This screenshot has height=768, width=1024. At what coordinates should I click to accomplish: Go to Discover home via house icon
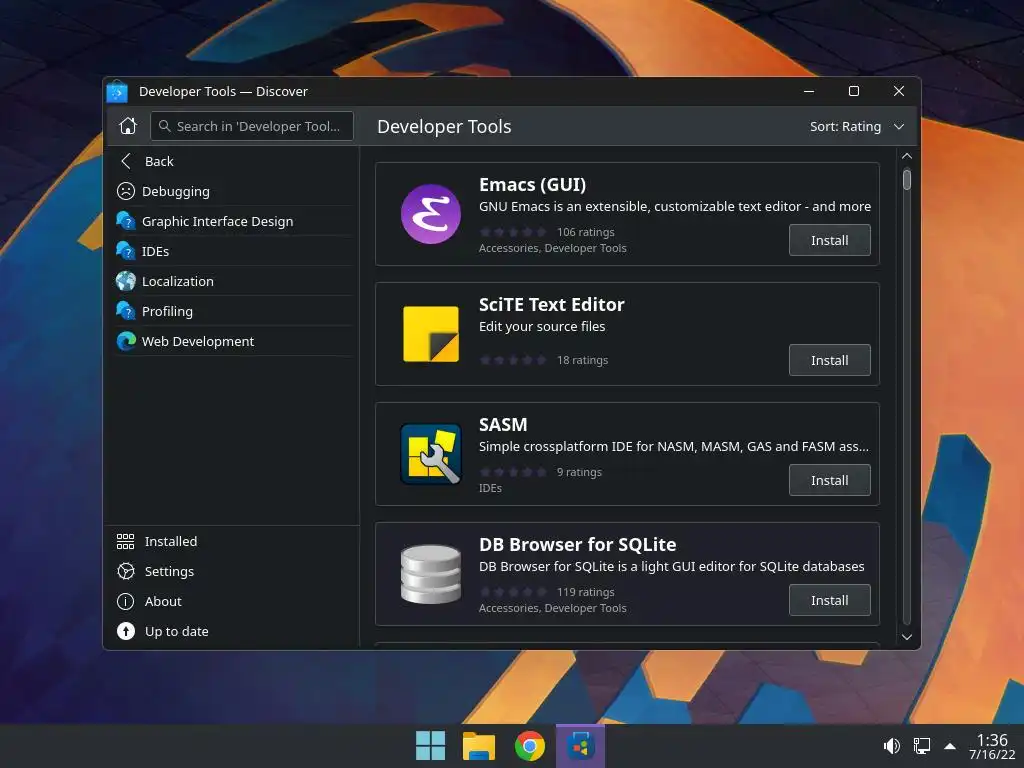tap(128, 126)
